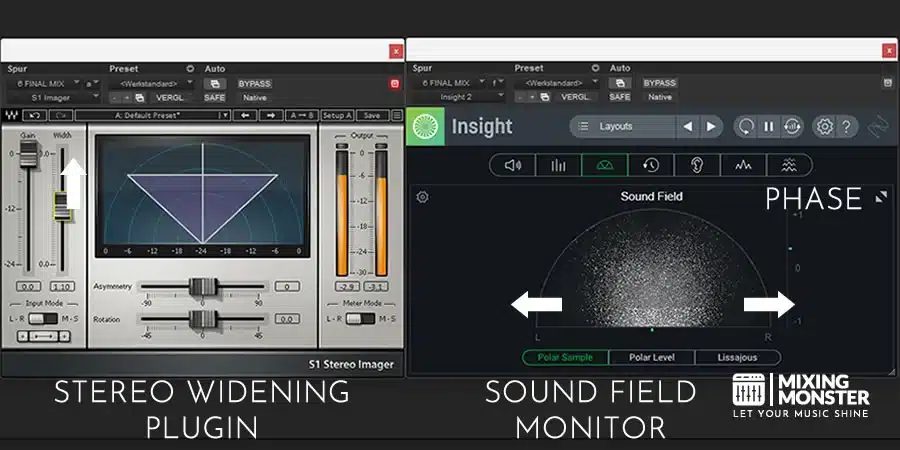Toggle S1 Imager Input Mode switch
Image resolution: width=900 pixels, height=450 pixels.
pyautogui.click(x=43, y=318)
